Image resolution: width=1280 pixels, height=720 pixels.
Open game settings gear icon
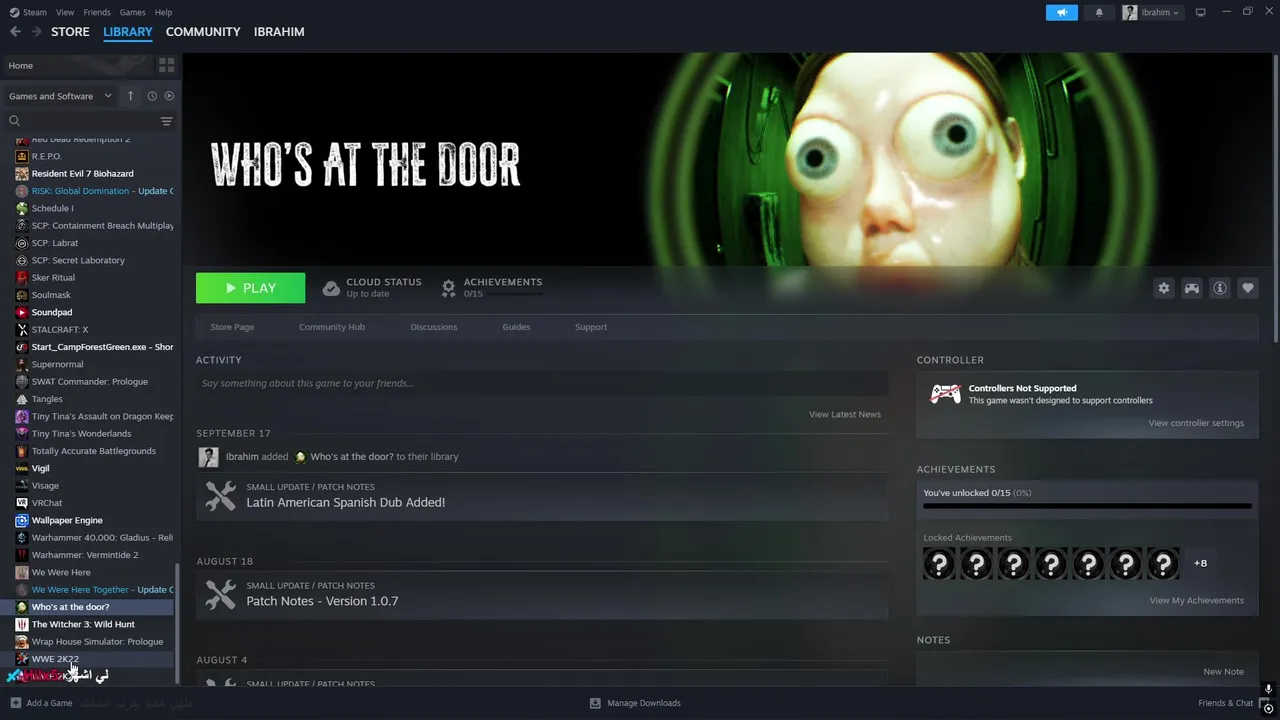[1164, 288]
